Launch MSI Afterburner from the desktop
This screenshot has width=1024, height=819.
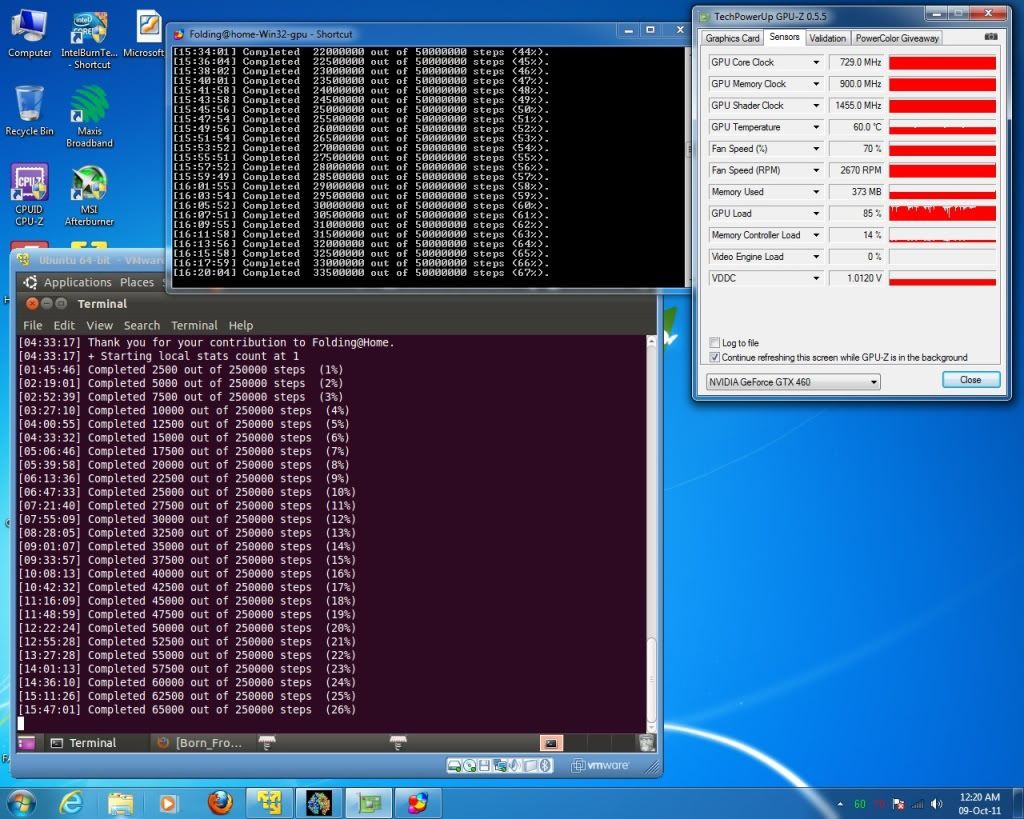pos(89,195)
